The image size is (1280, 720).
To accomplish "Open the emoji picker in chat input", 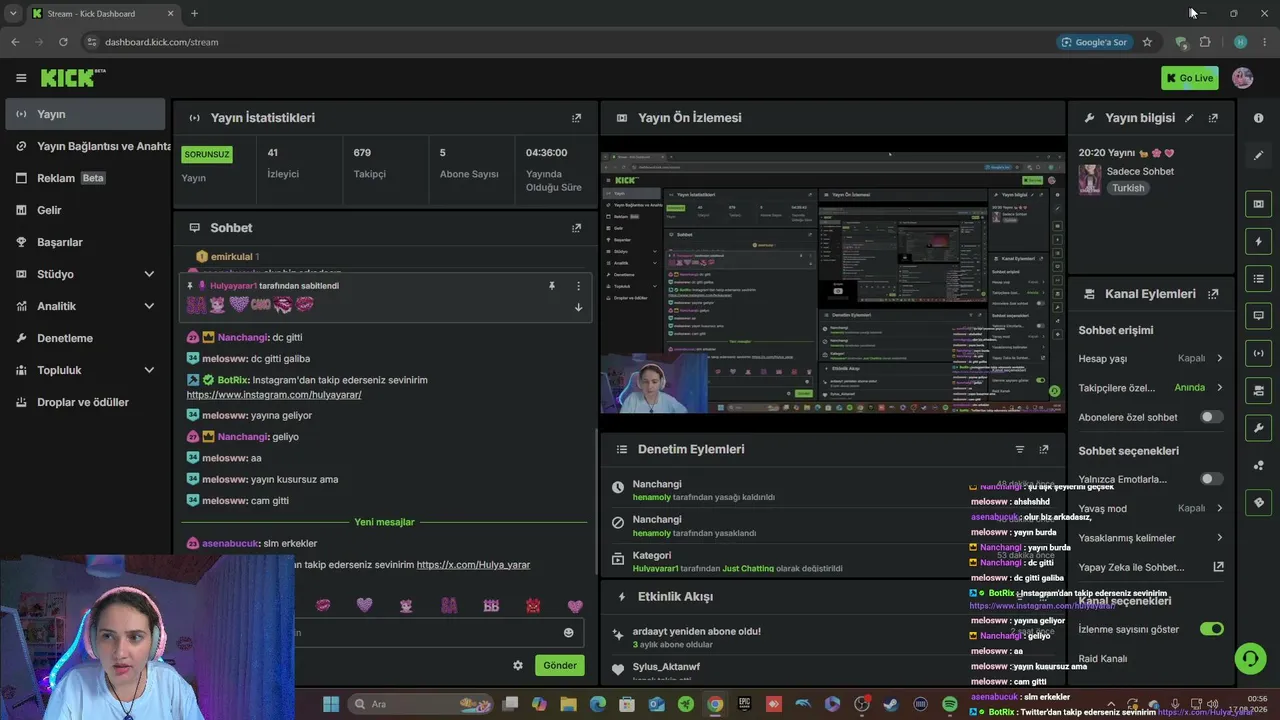I will pyautogui.click(x=569, y=632).
